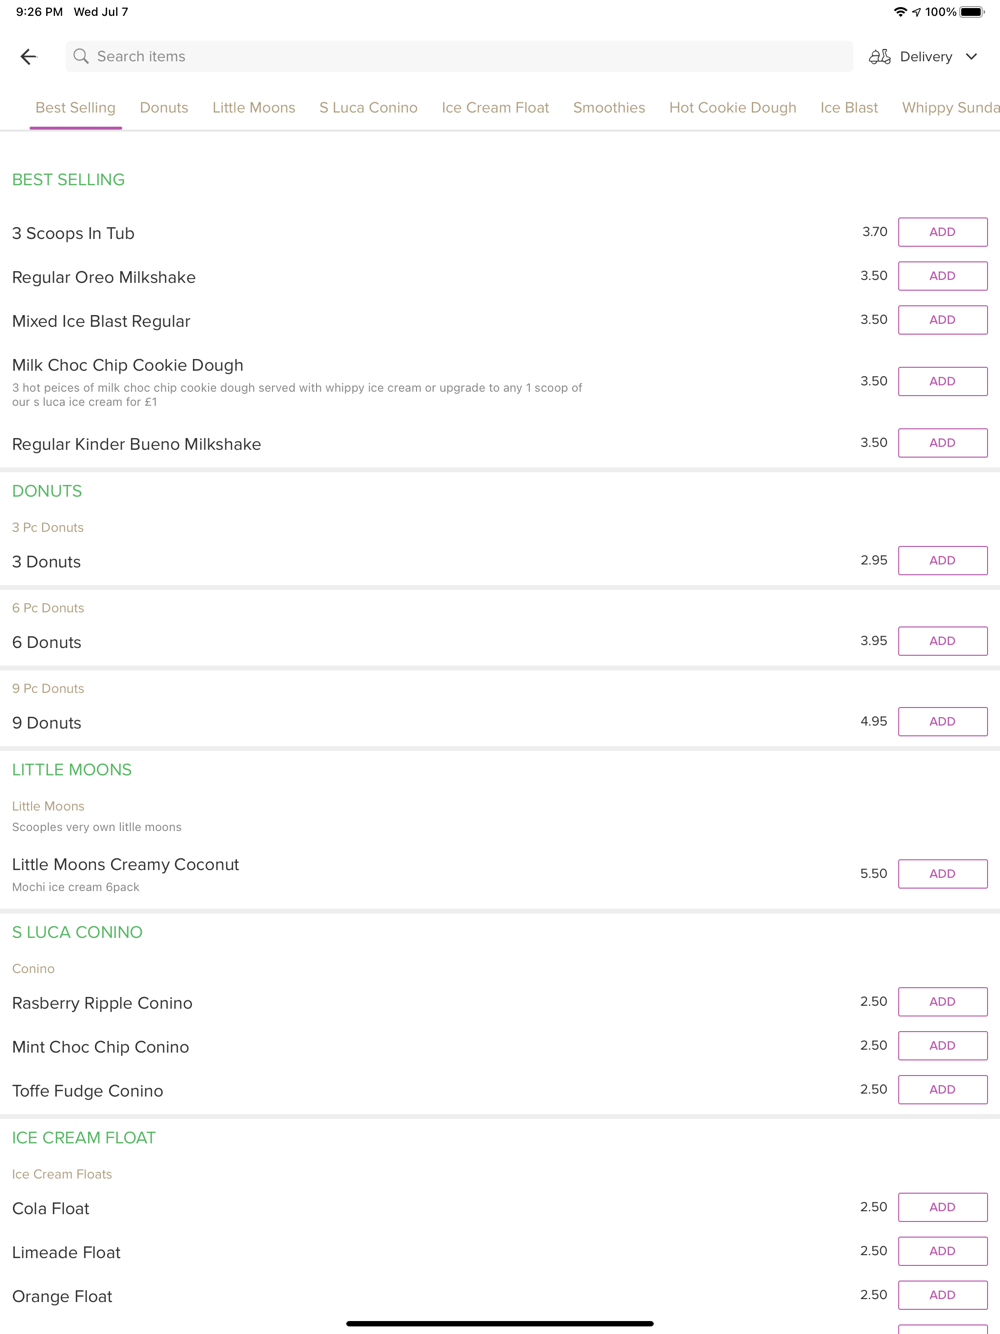Type in the Search items field
1000x1334 pixels.
point(460,57)
